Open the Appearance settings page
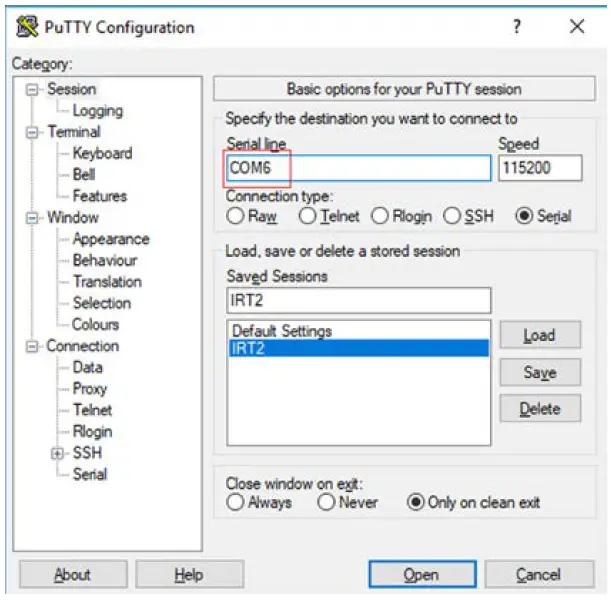 [x=110, y=239]
